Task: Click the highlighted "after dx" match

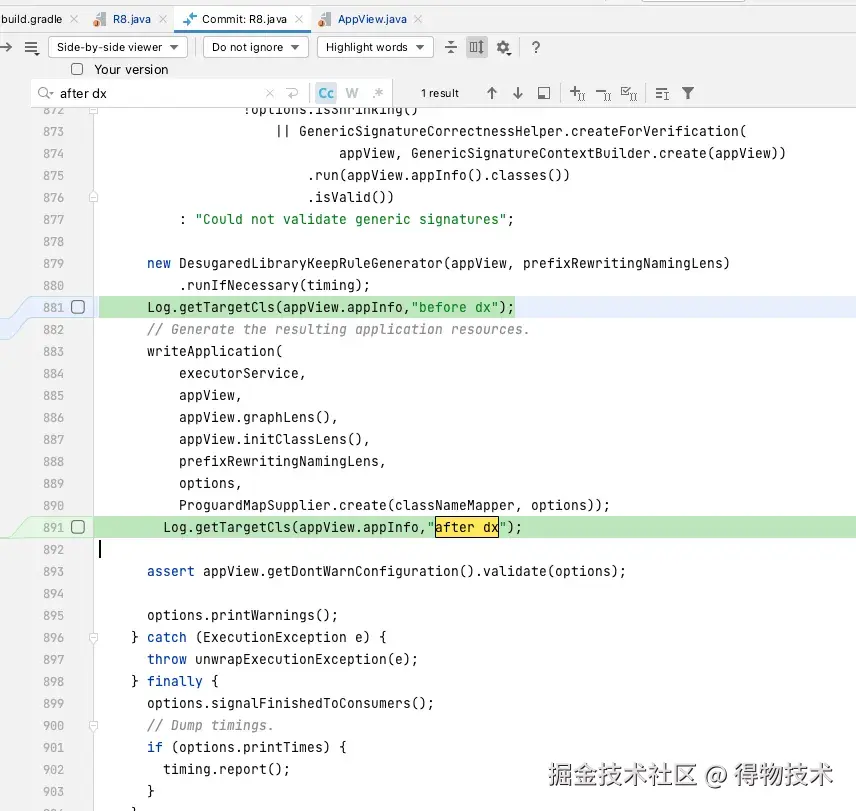Action: (x=467, y=527)
